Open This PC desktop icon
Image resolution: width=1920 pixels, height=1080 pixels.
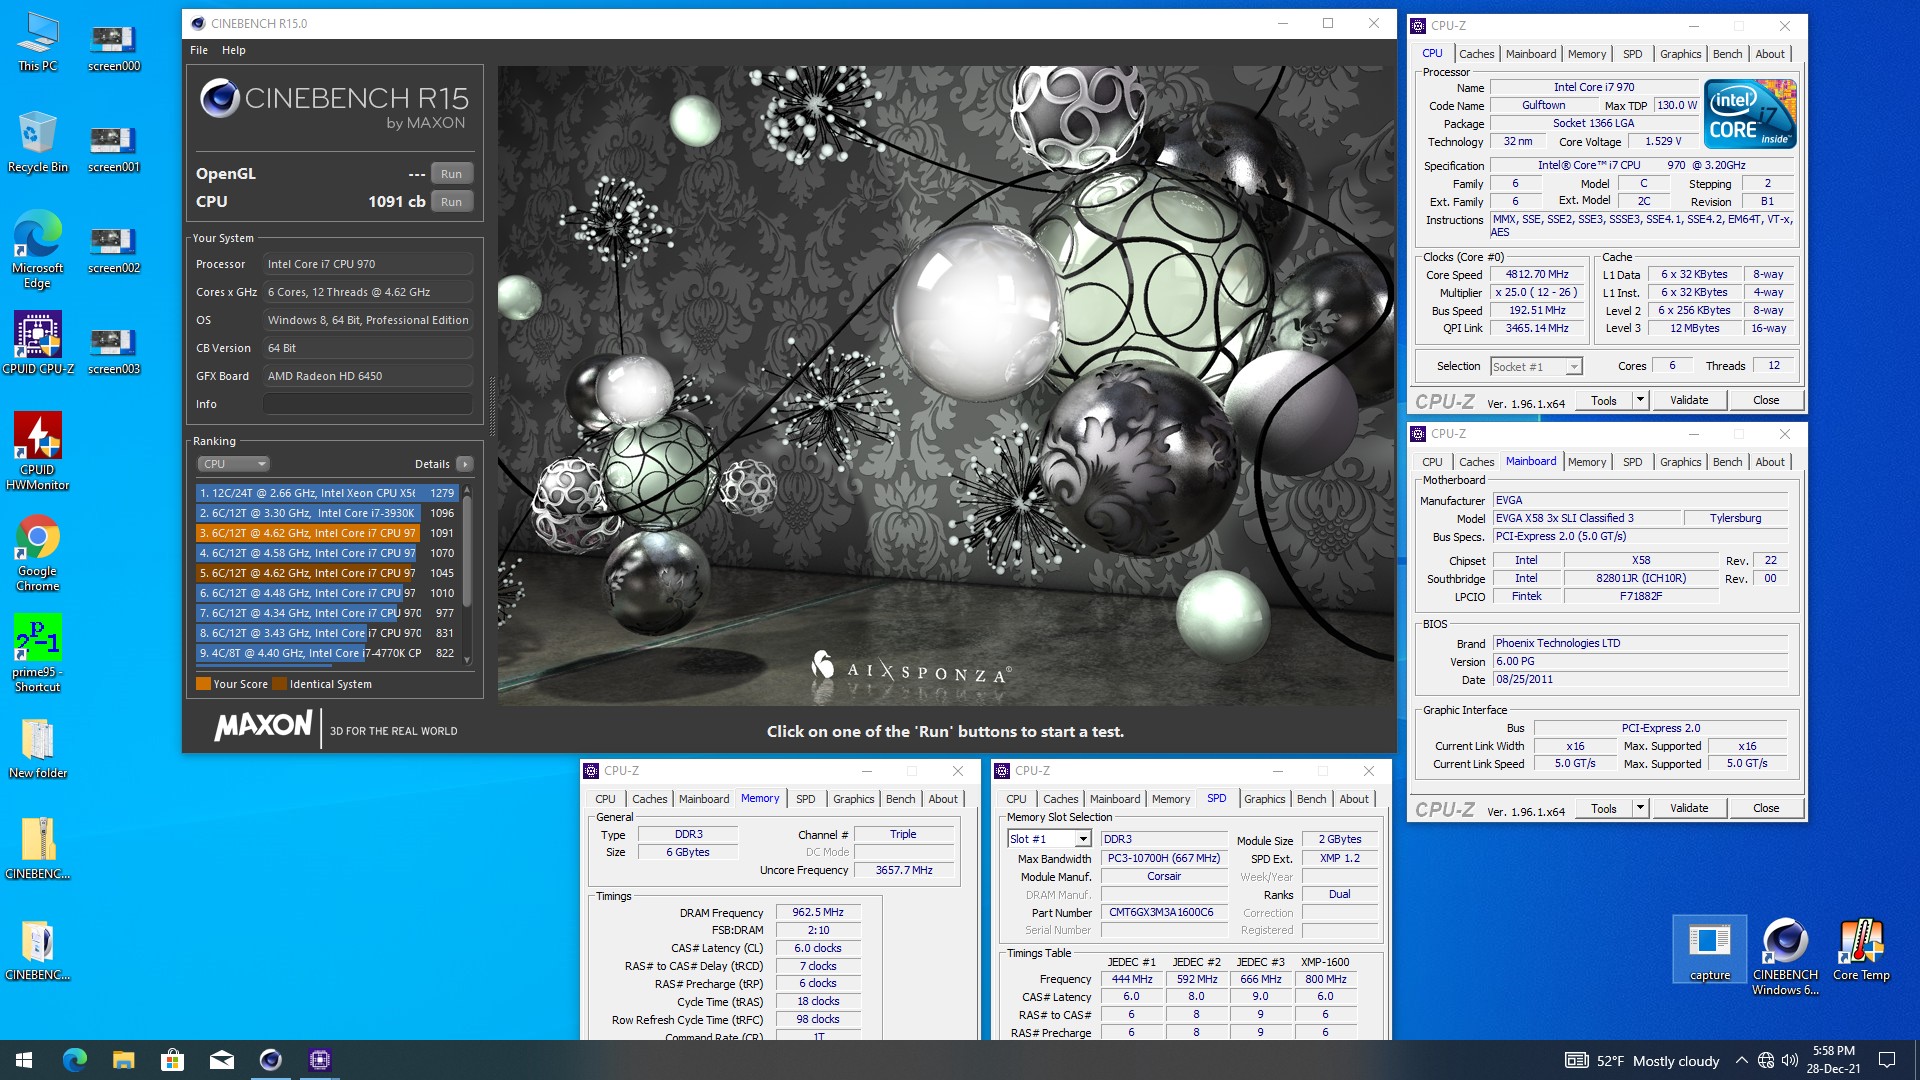pyautogui.click(x=38, y=41)
